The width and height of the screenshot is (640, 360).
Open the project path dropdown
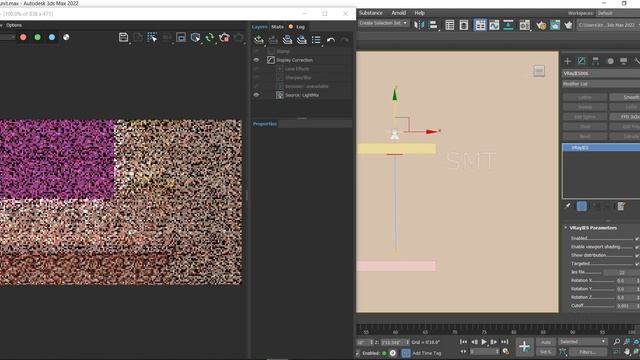coord(608,25)
